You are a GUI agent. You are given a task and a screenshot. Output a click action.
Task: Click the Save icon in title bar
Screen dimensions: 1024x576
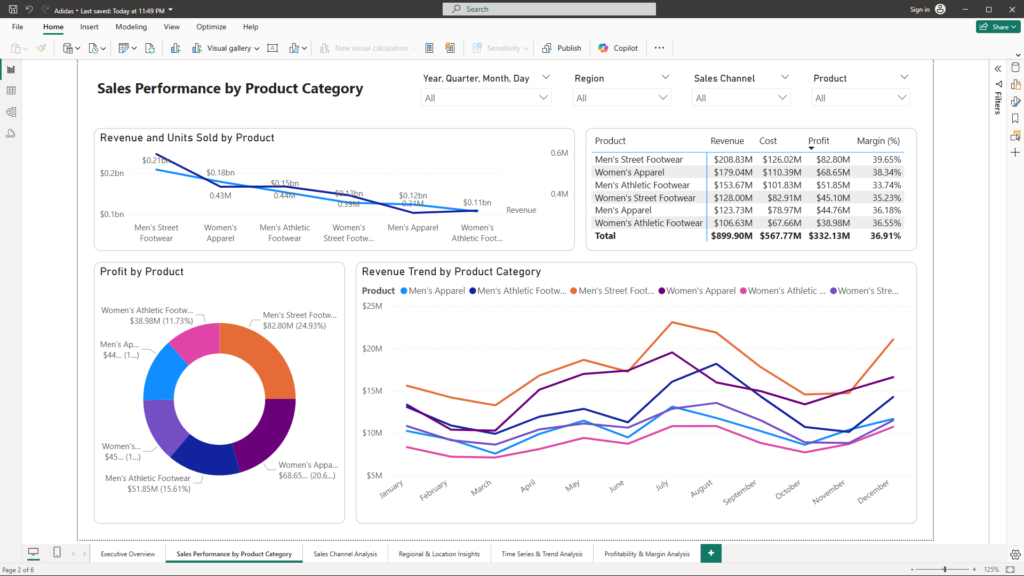point(12,9)
